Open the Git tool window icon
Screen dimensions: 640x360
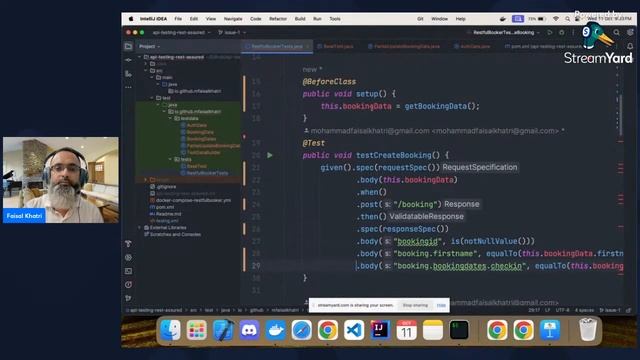pos(128,298)
